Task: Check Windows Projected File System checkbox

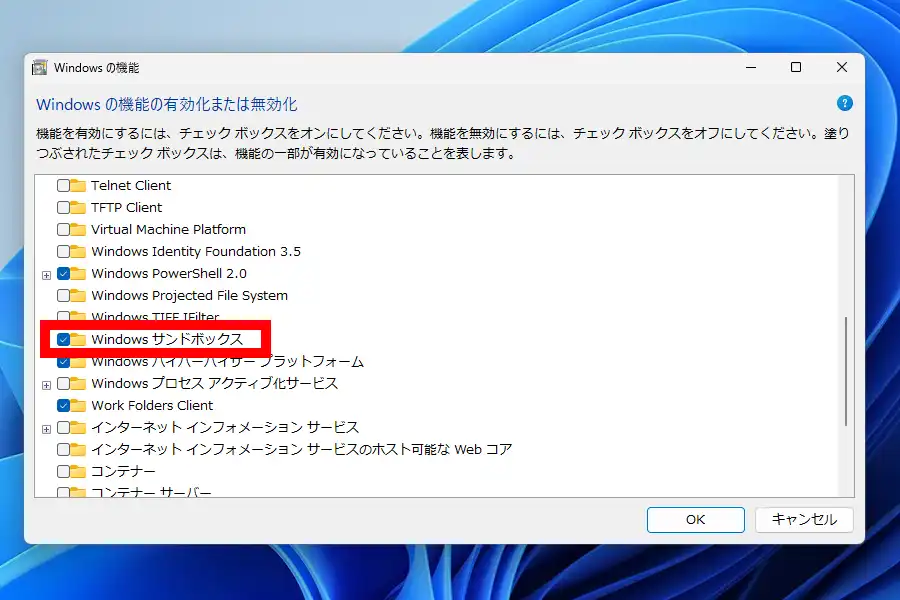Action: [63, 296]
